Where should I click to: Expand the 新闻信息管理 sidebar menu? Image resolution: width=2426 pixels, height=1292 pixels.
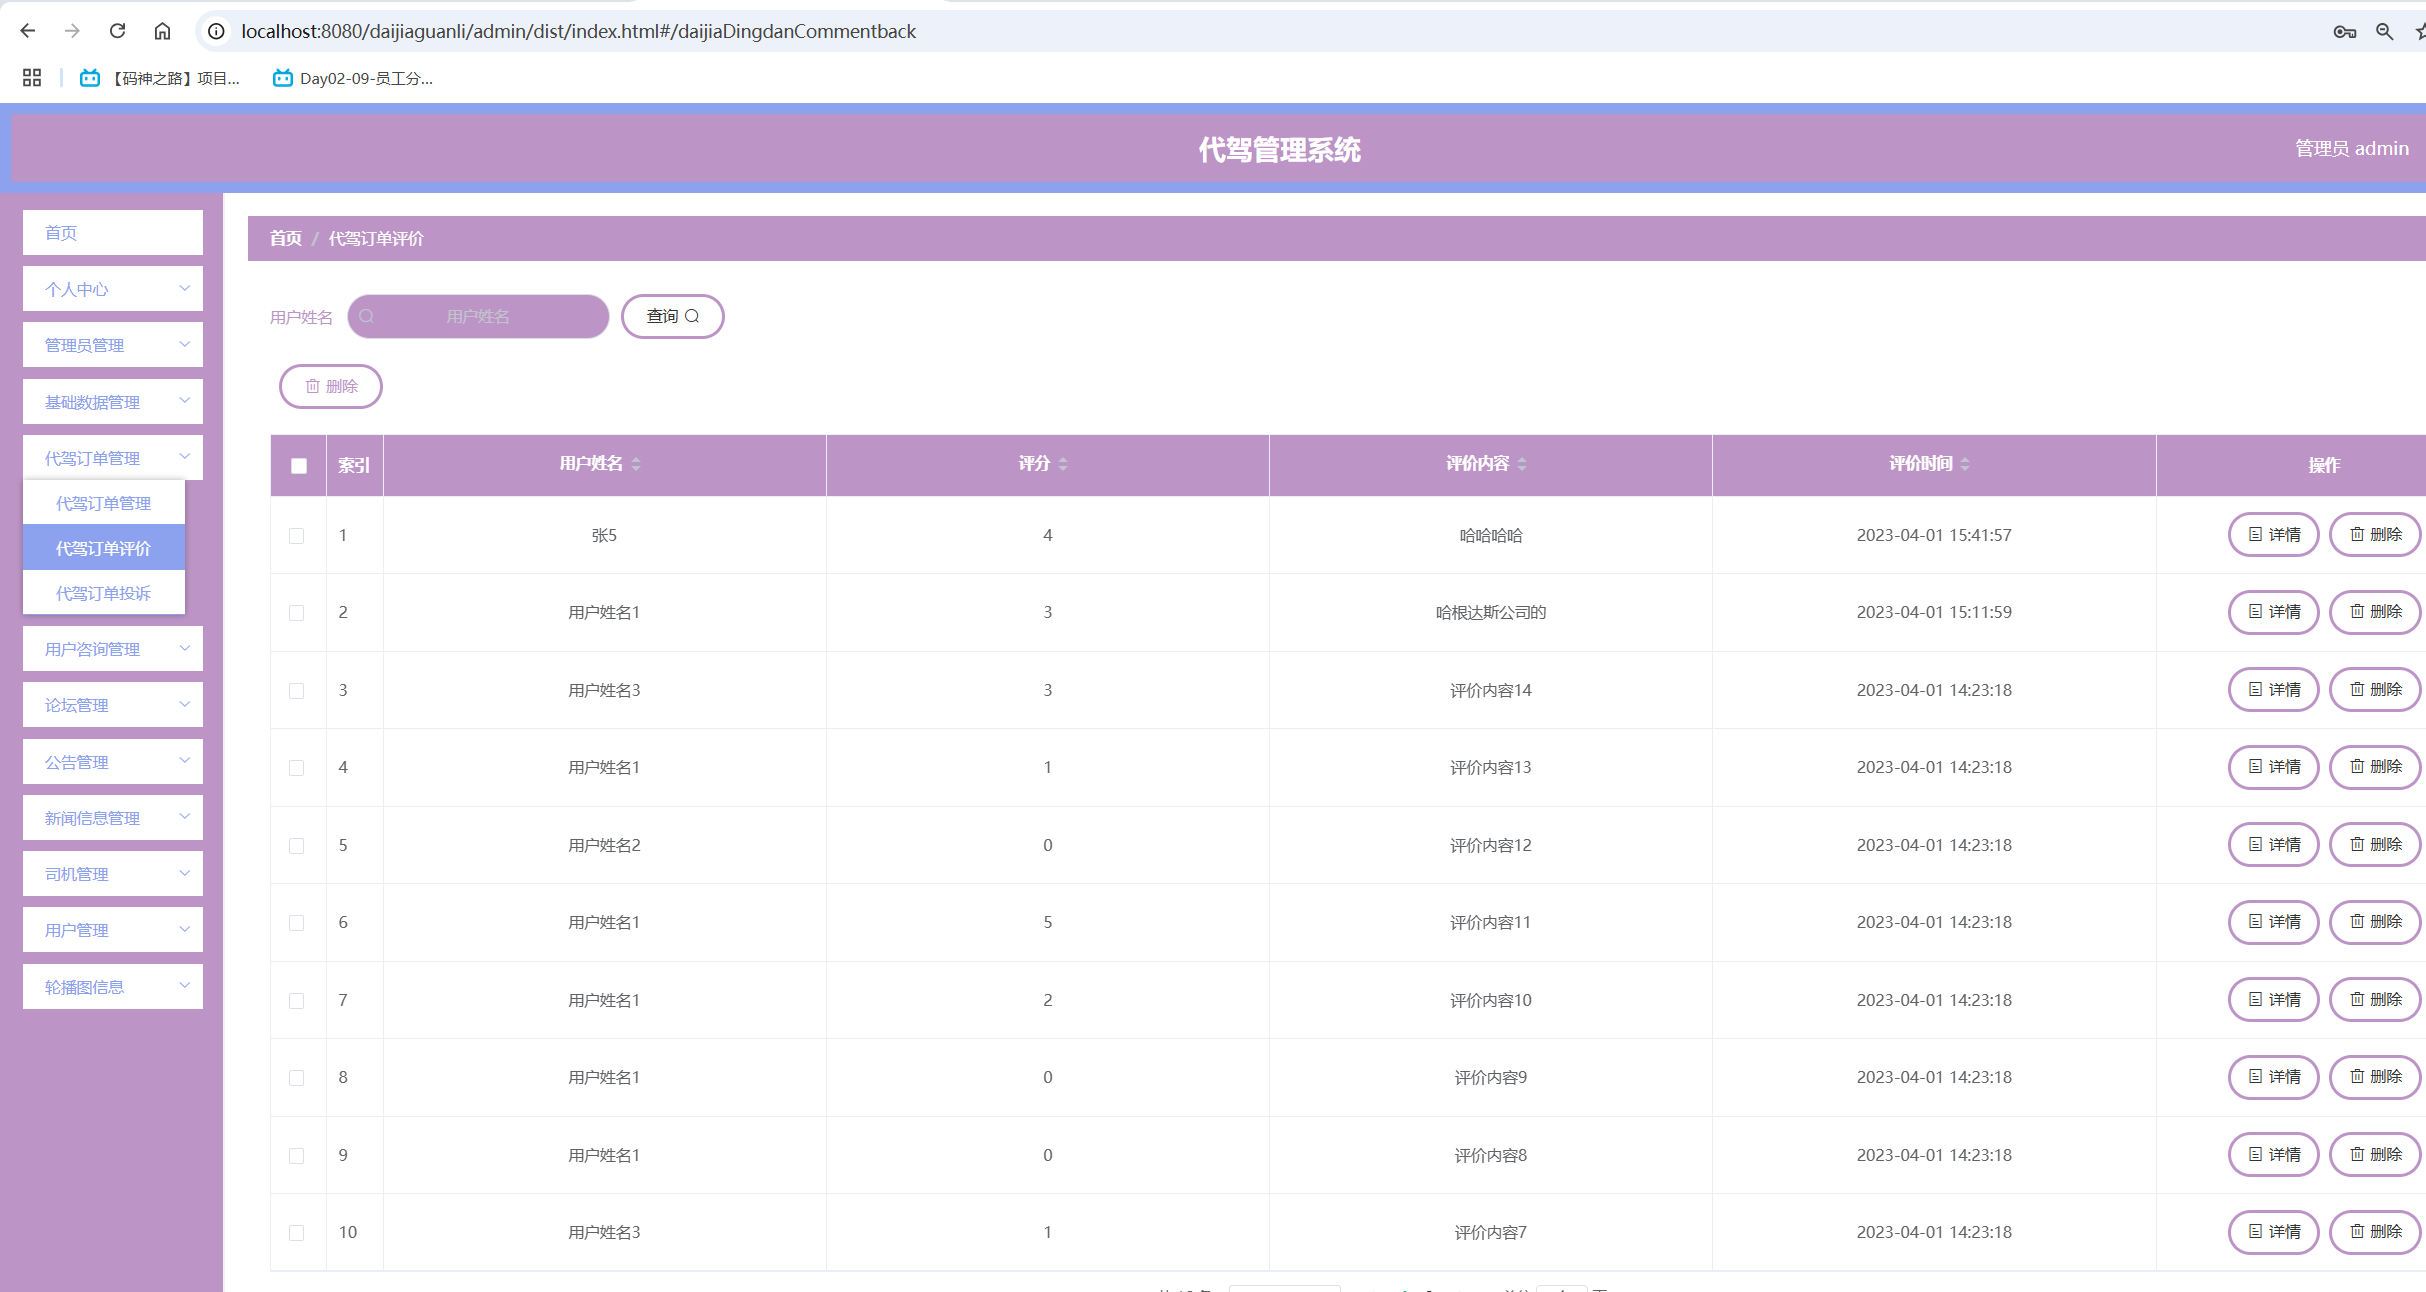tap(113, 818)
